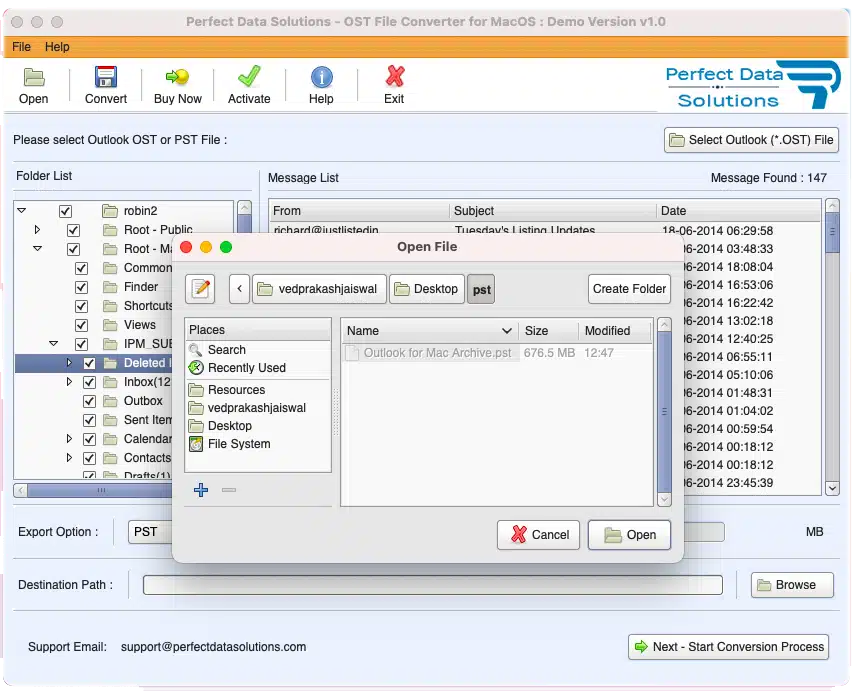Toggle the Shortcuts folder checkbox
Image resolution: width=859 pixels, height=691 pixels.
click(81, 306)
